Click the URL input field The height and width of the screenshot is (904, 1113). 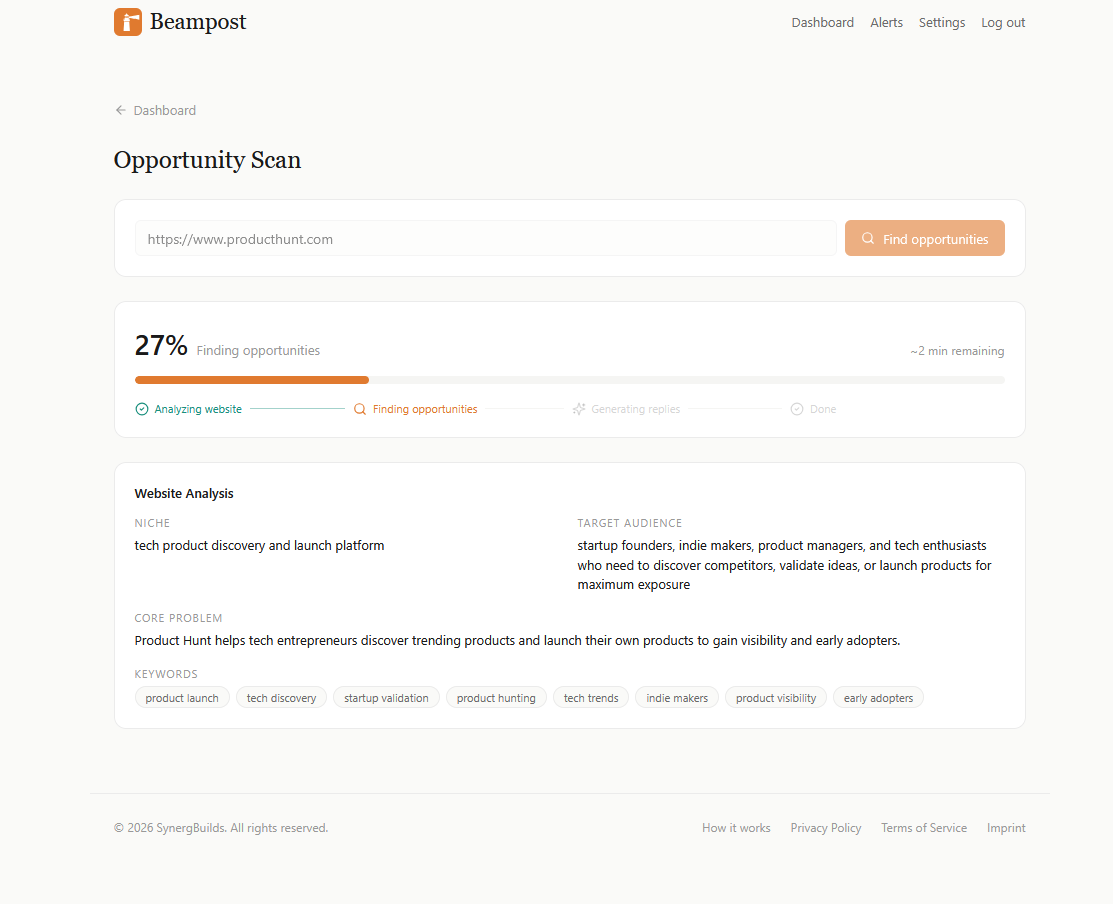(485, 238)
